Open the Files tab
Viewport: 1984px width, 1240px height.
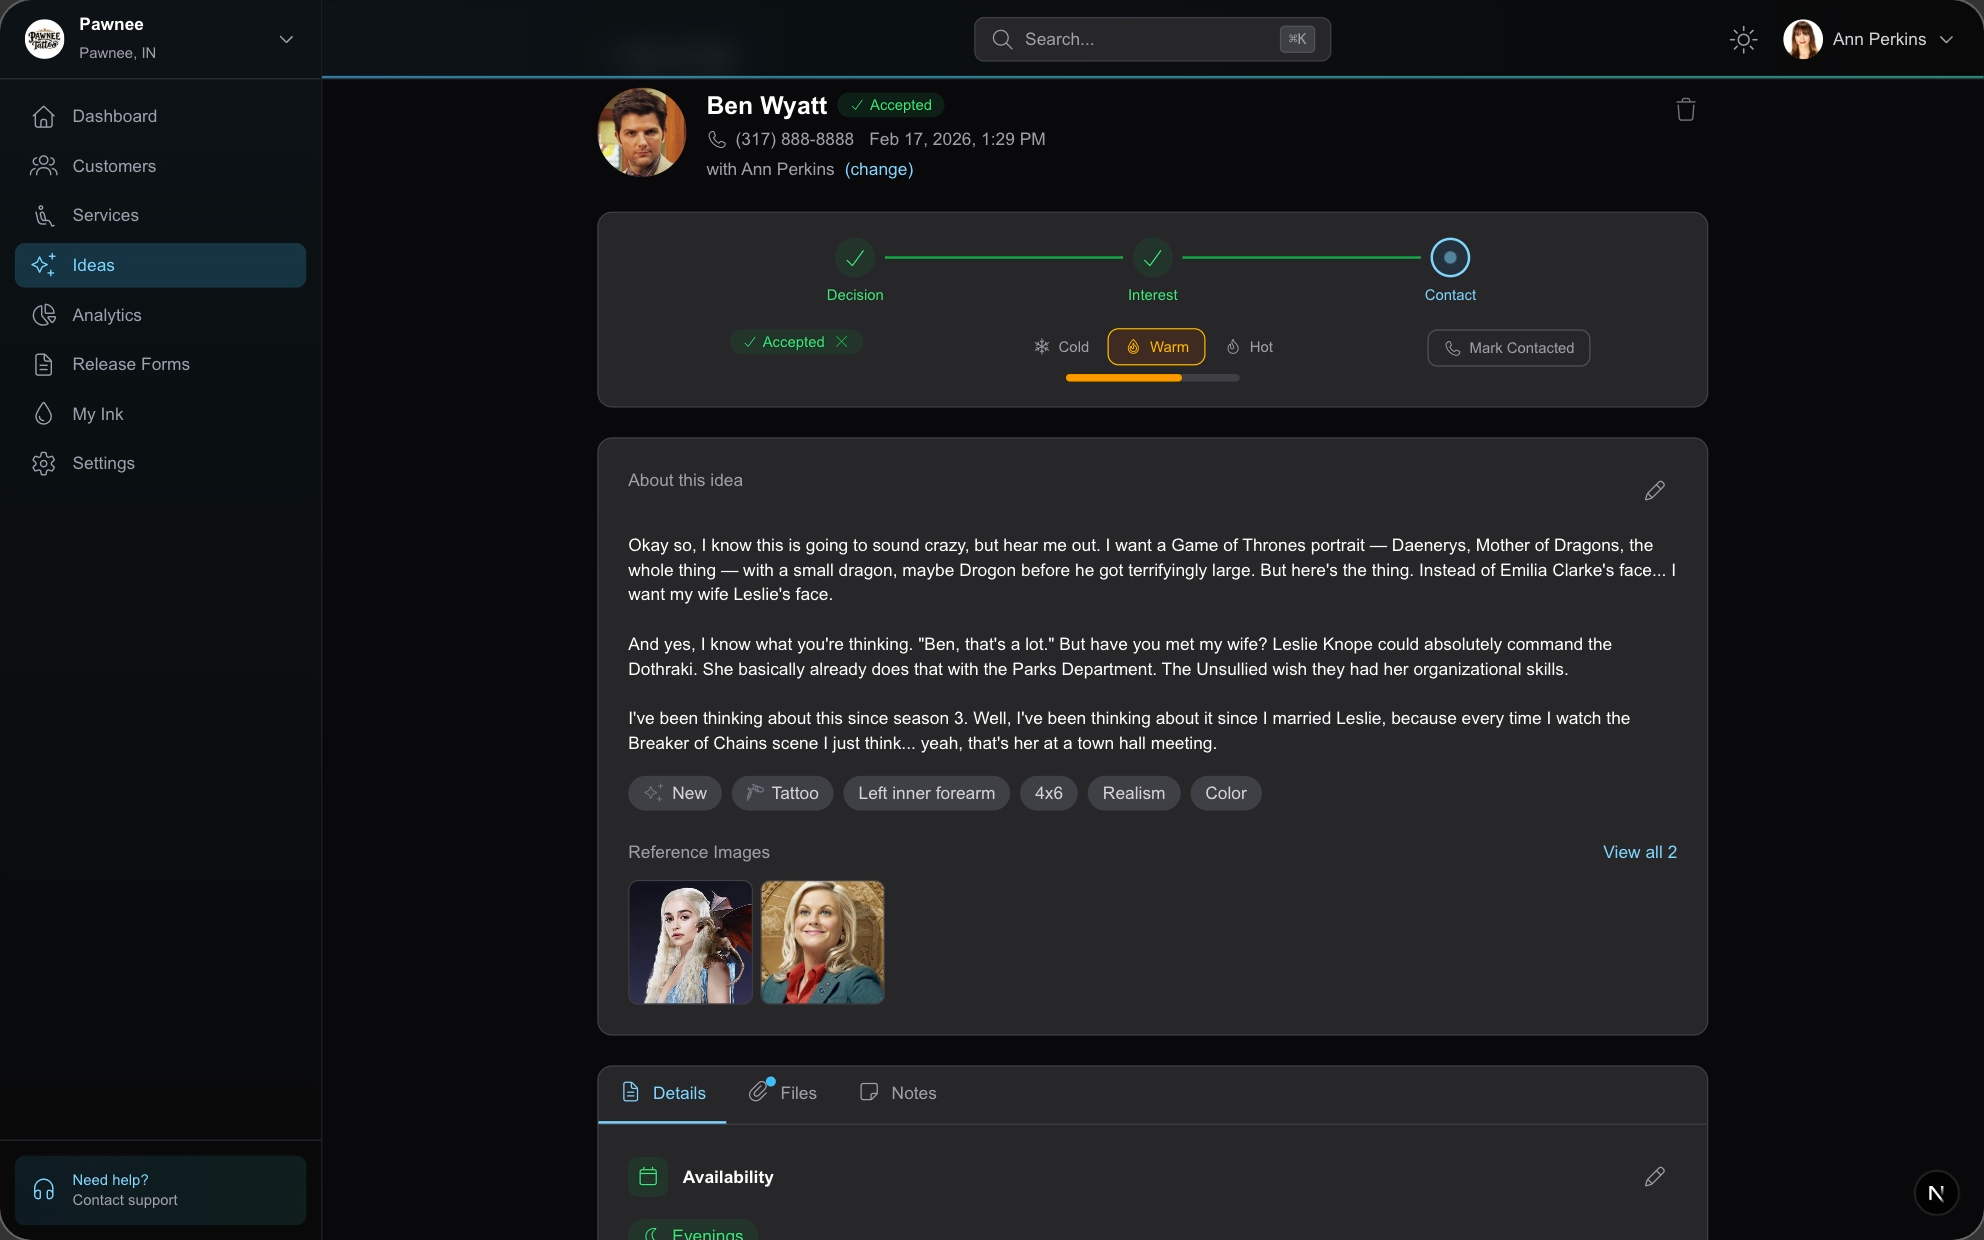[783, 1093]
